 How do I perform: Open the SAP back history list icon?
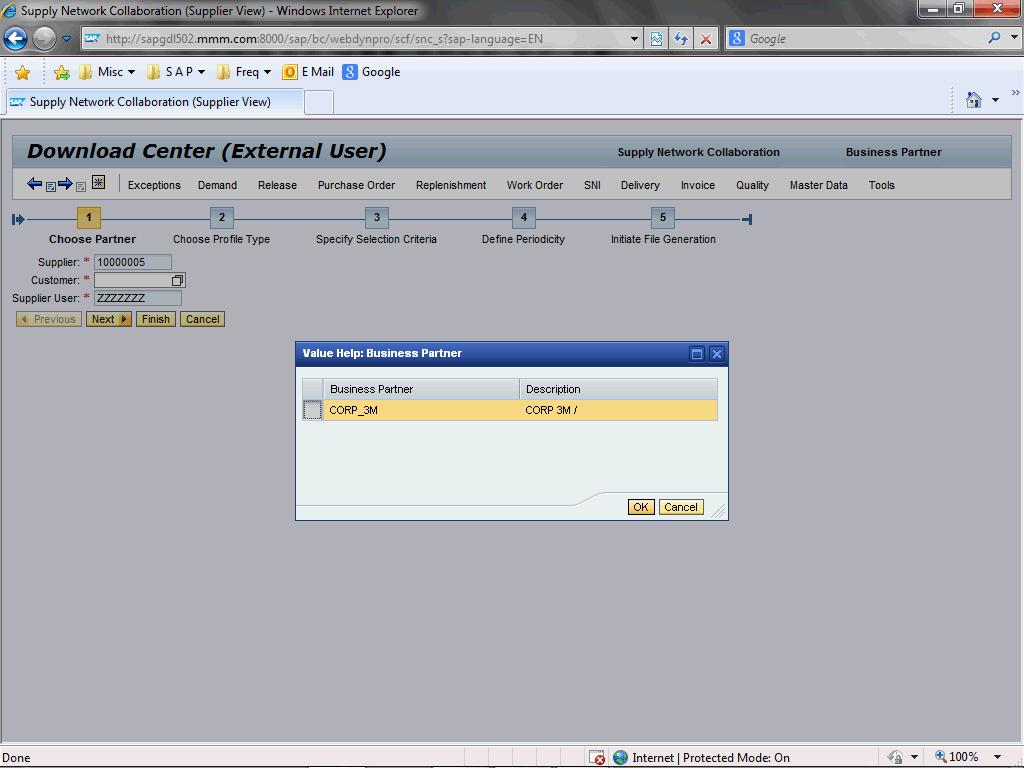click(50, 187)
